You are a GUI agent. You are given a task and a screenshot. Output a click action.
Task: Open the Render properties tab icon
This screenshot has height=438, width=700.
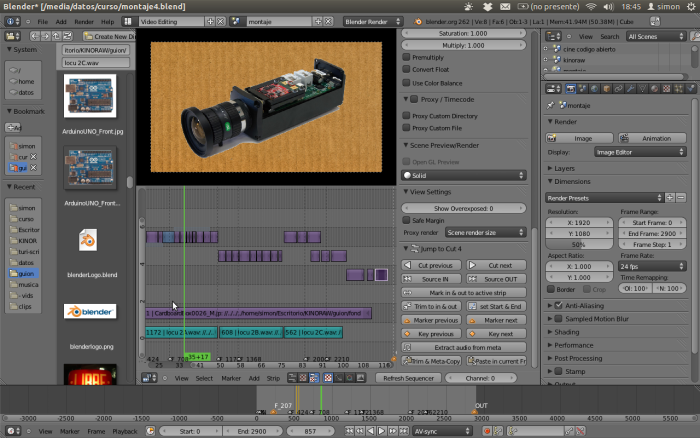click(x=571, y=89)
